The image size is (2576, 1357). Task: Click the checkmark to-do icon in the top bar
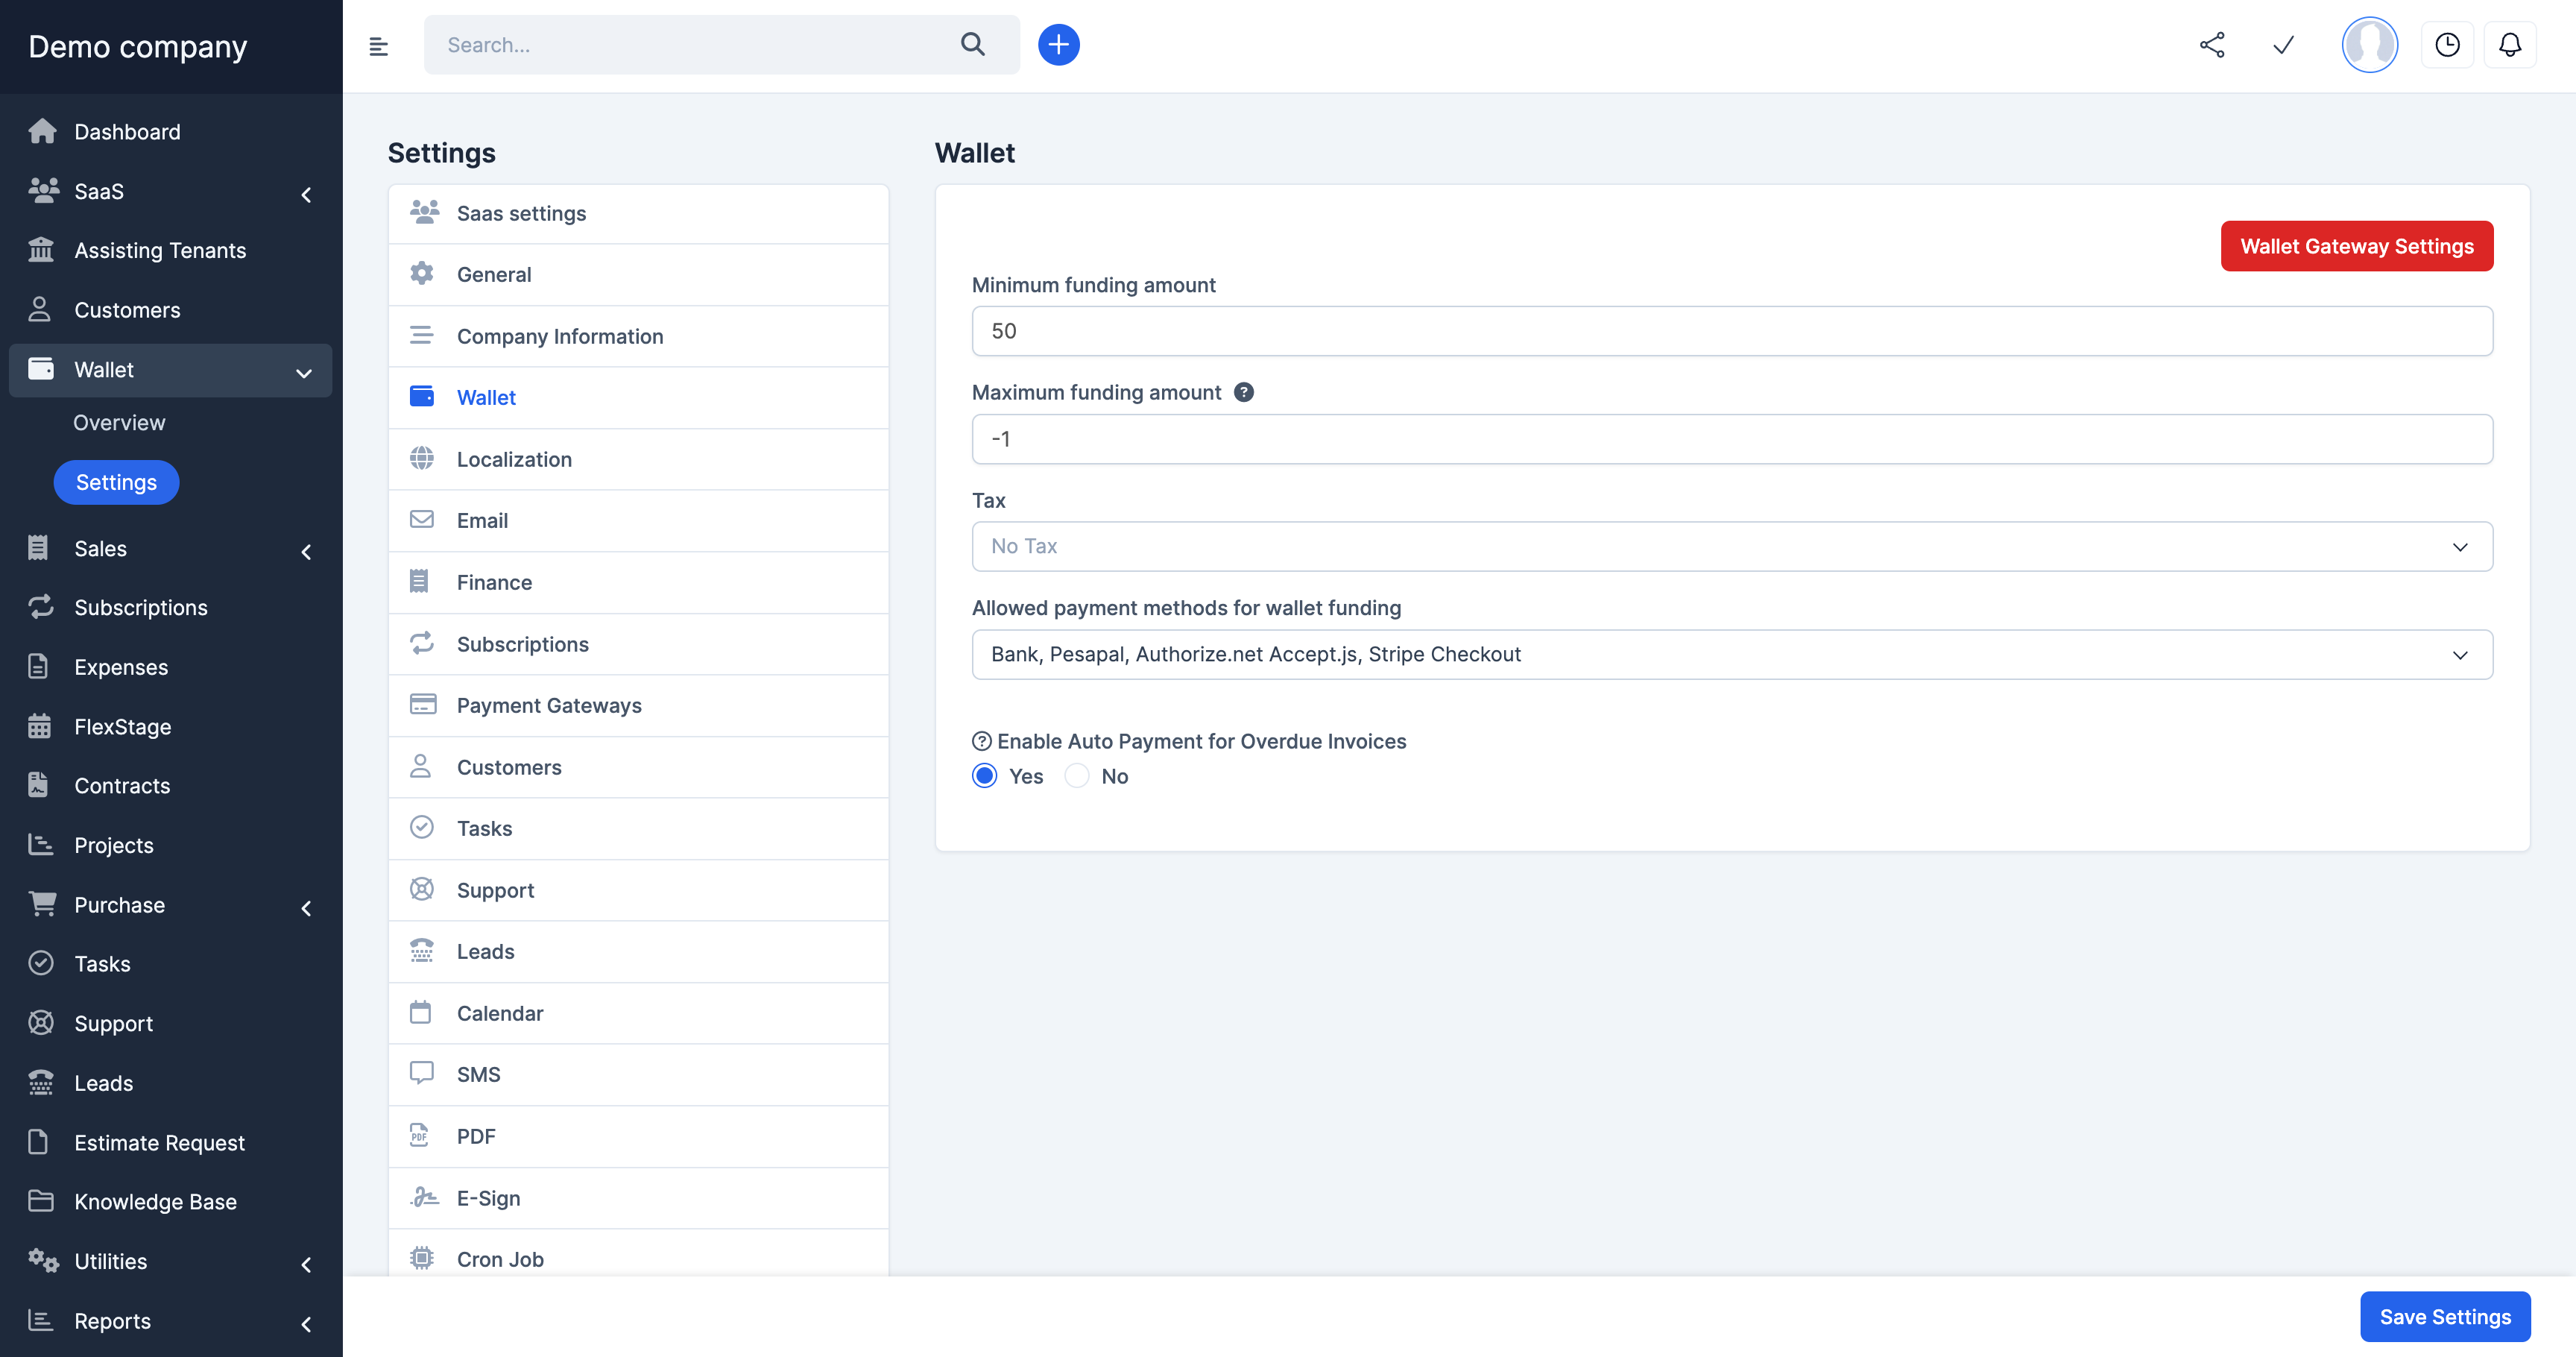pyautogui.click(x=2283, y=45)
